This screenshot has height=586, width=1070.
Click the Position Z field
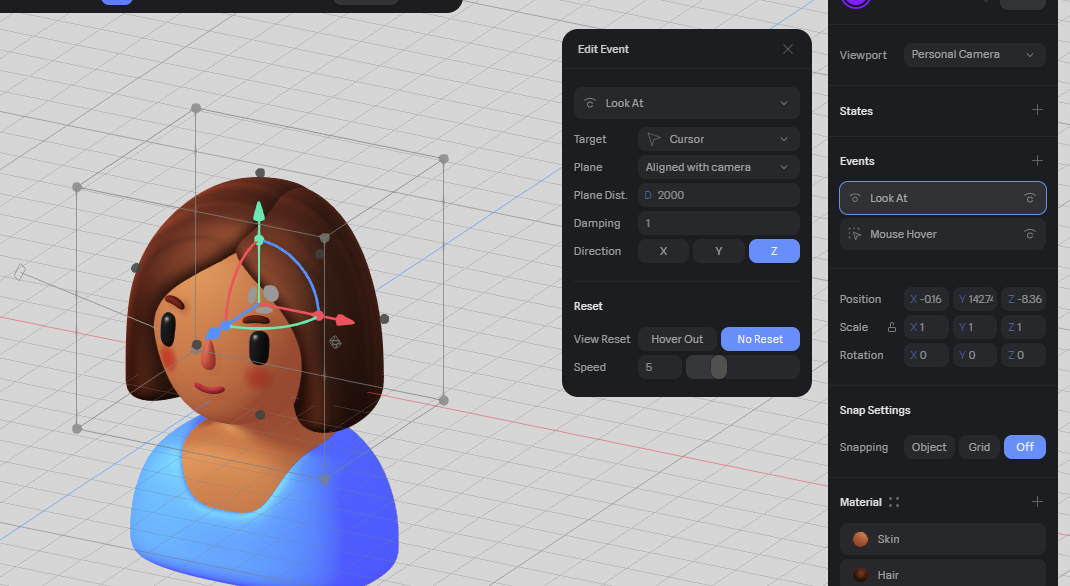point(1024,299)
